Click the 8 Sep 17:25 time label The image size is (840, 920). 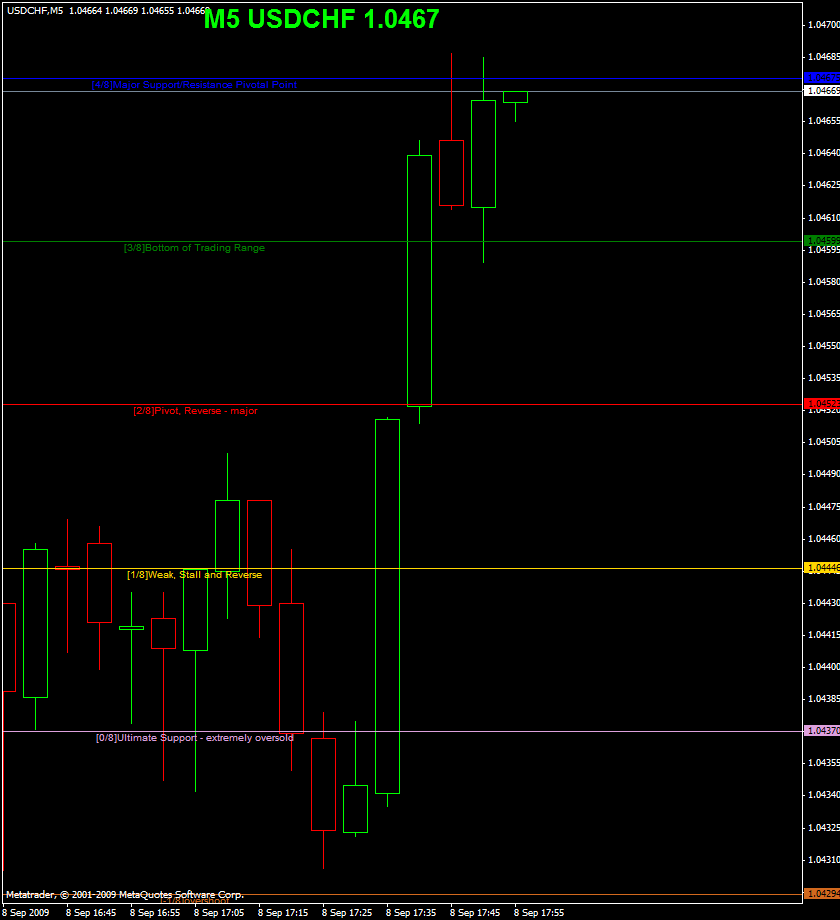[x=347, y=912]
